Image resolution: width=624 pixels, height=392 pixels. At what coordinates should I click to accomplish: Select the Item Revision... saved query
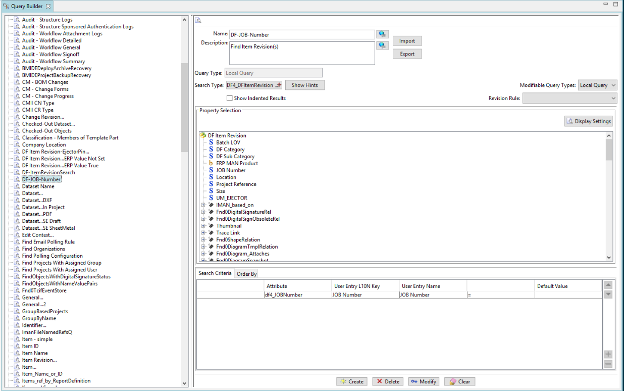point(39,360)
